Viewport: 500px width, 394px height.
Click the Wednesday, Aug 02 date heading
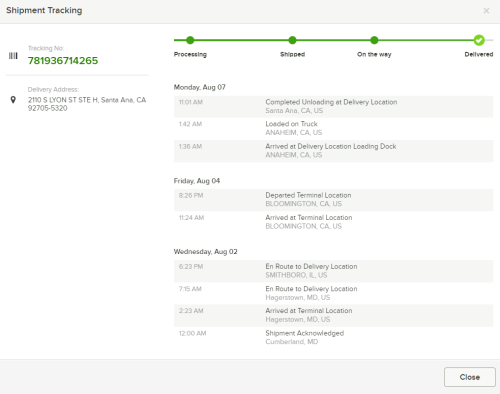coord(206,252)
